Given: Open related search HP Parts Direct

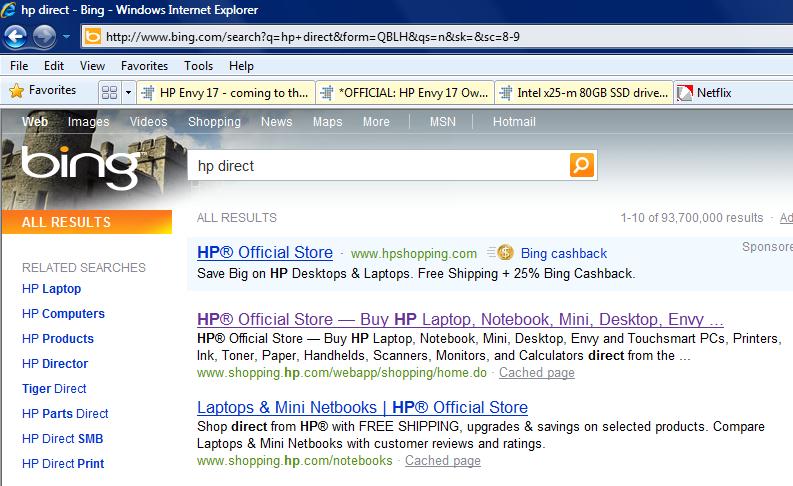Looking at the screenshot, I should tap(65, 413).
